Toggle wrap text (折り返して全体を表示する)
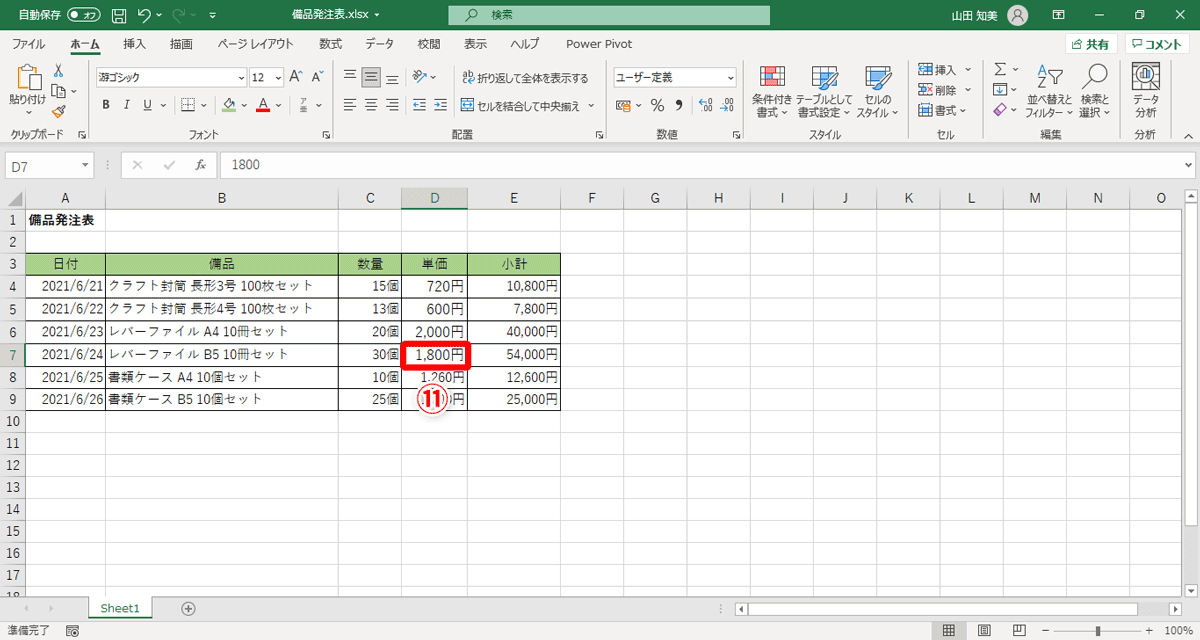This screenshot has width=1200, height=640. pos(525,77)
